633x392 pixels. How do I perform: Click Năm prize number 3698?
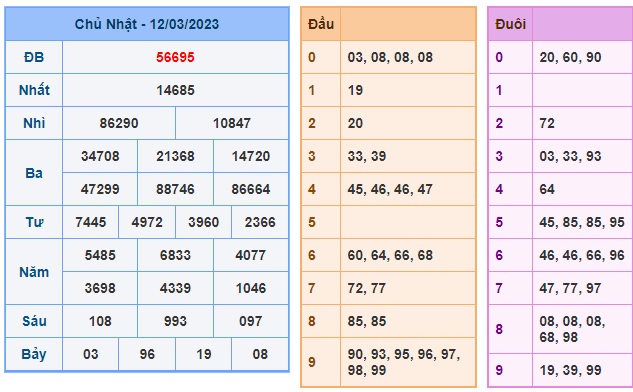coord(100,288)
